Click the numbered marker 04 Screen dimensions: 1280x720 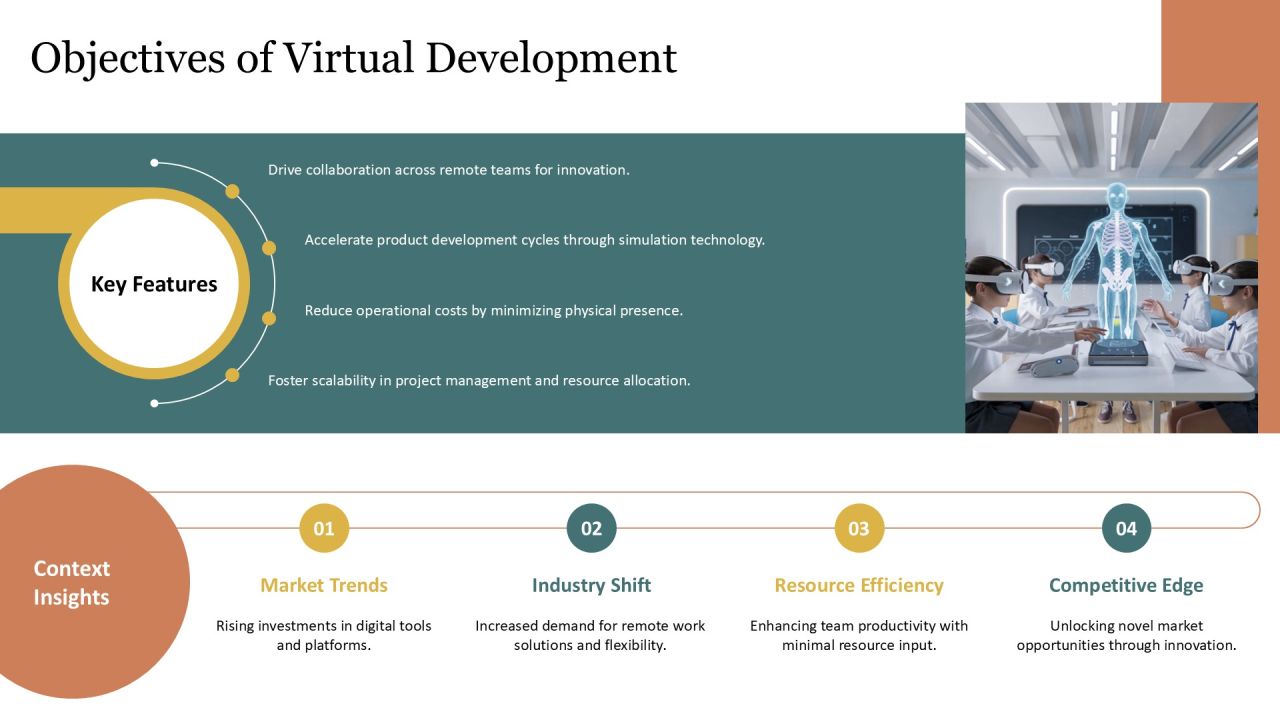pyautogui.click(x=1127, y=528)
